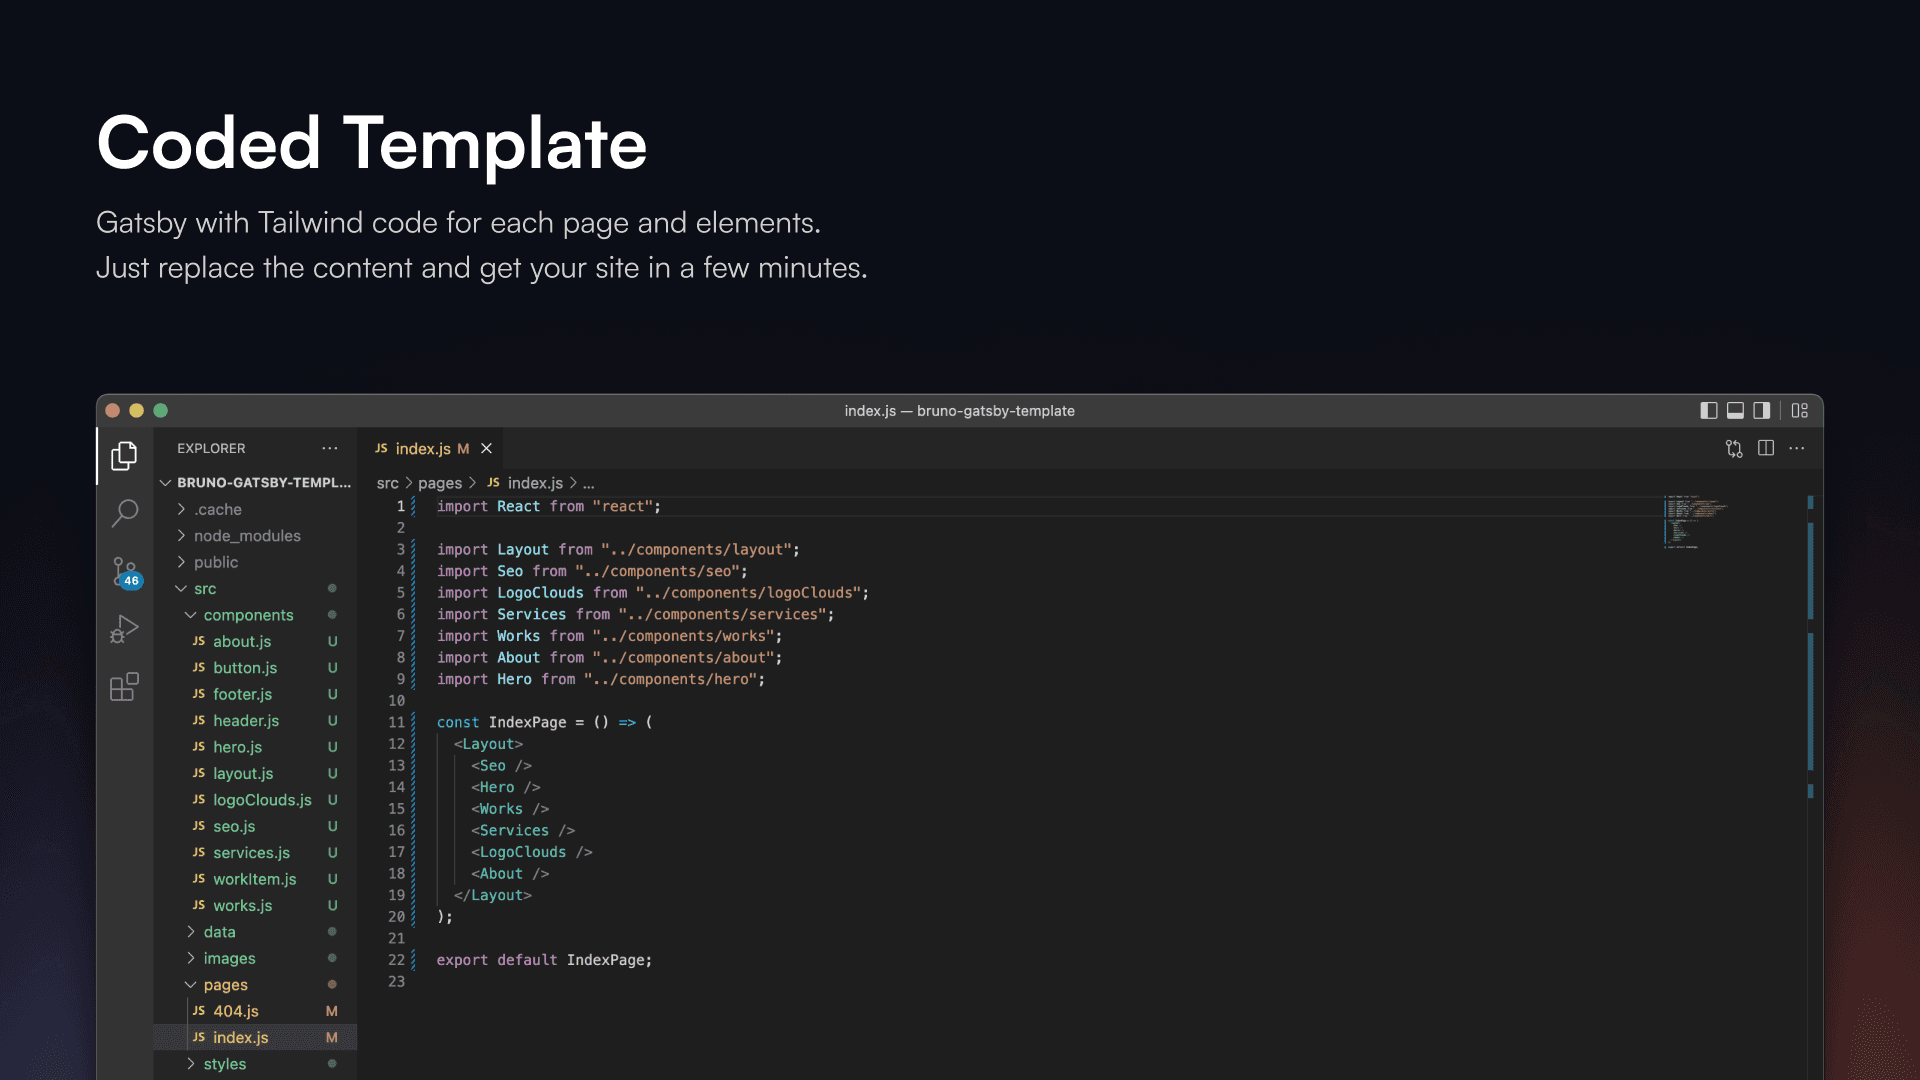
Task: Click "../components/layout" import path
Action: tap(696, 550)
